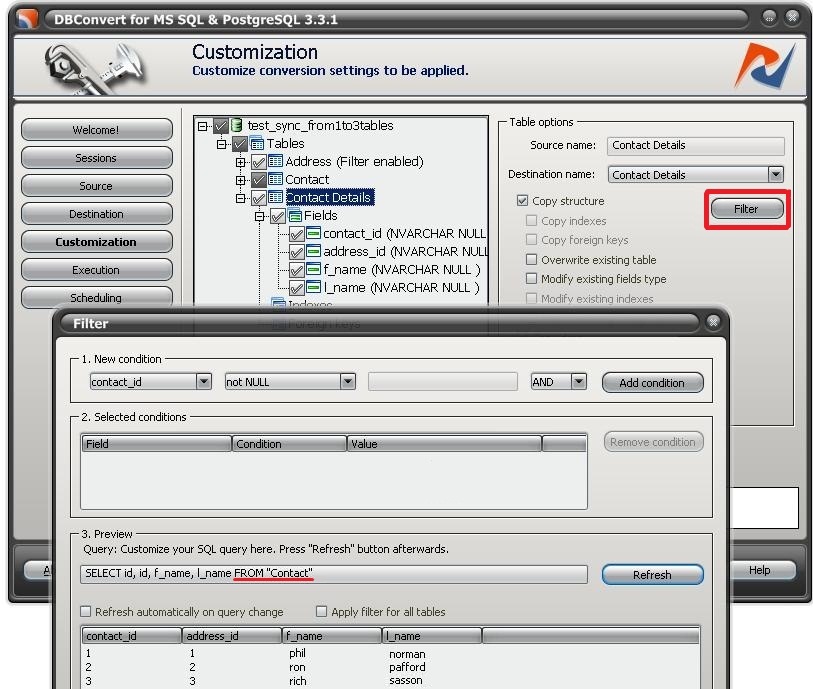Toggle the Contact table checkbox
This screenshot has width=813, height=689.
tap(258, 180)
